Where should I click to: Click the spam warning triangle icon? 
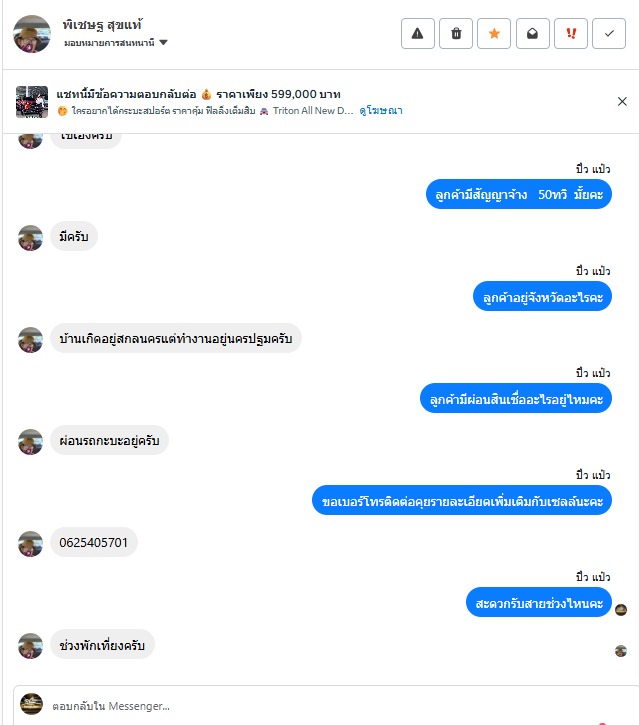418,33
